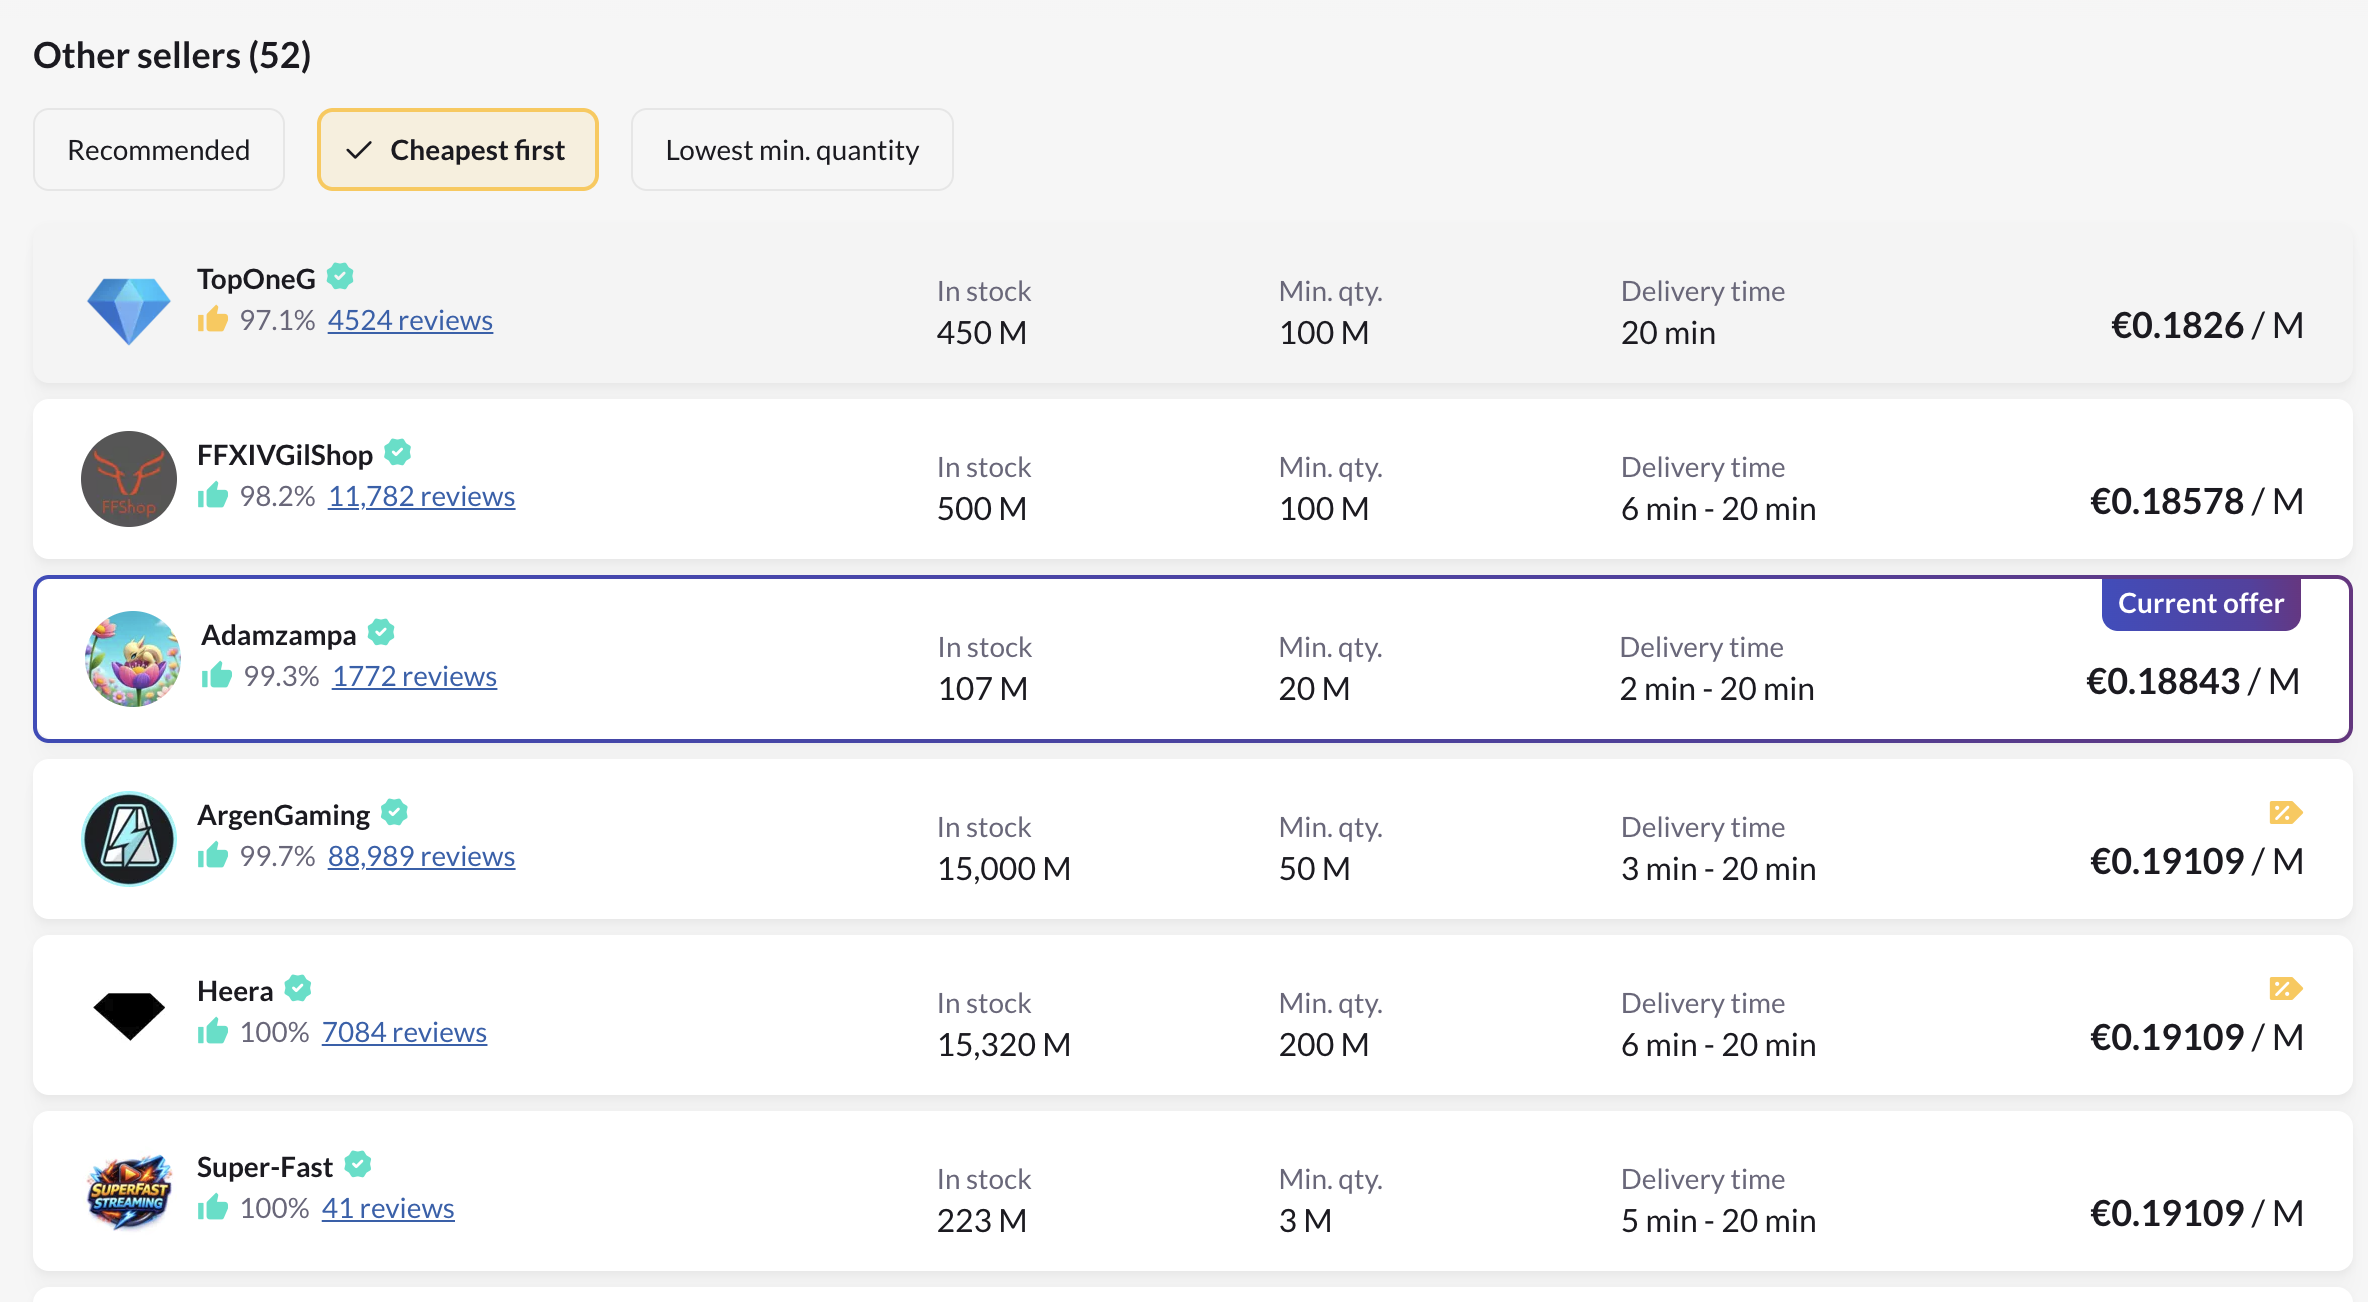Select the Cheapest first sorting option
Viewport: 2368px width, 1302px height.
coord(458,150)
